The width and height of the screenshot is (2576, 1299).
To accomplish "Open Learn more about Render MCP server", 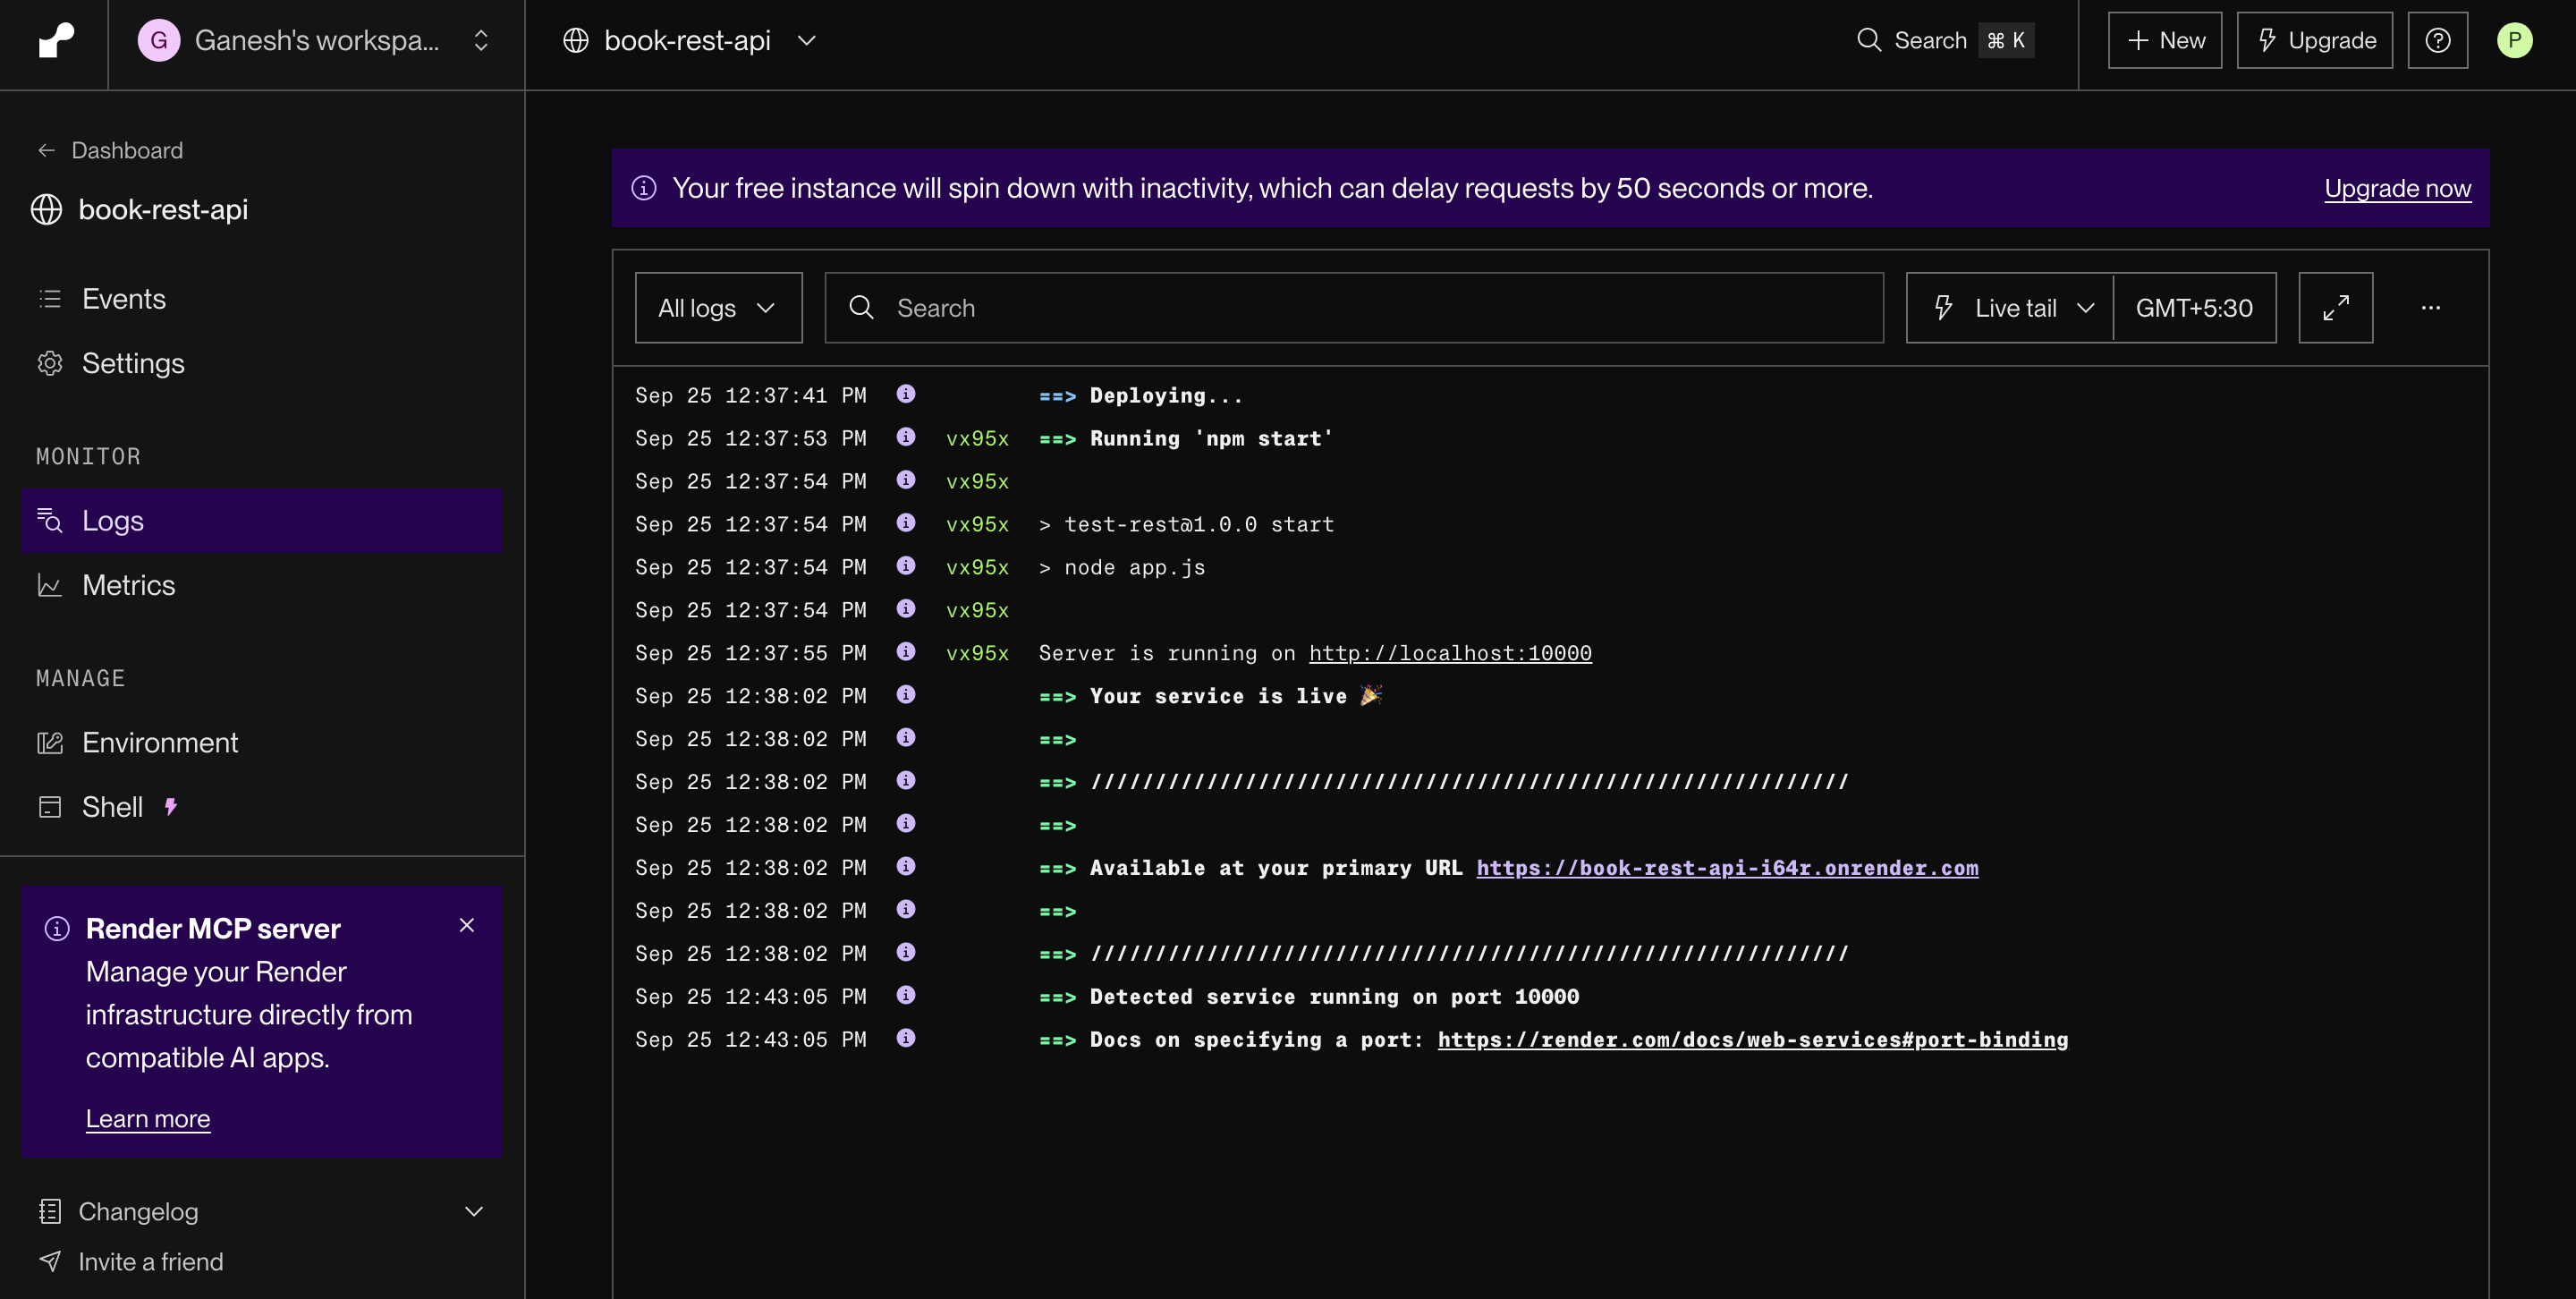I will 147,1118.
